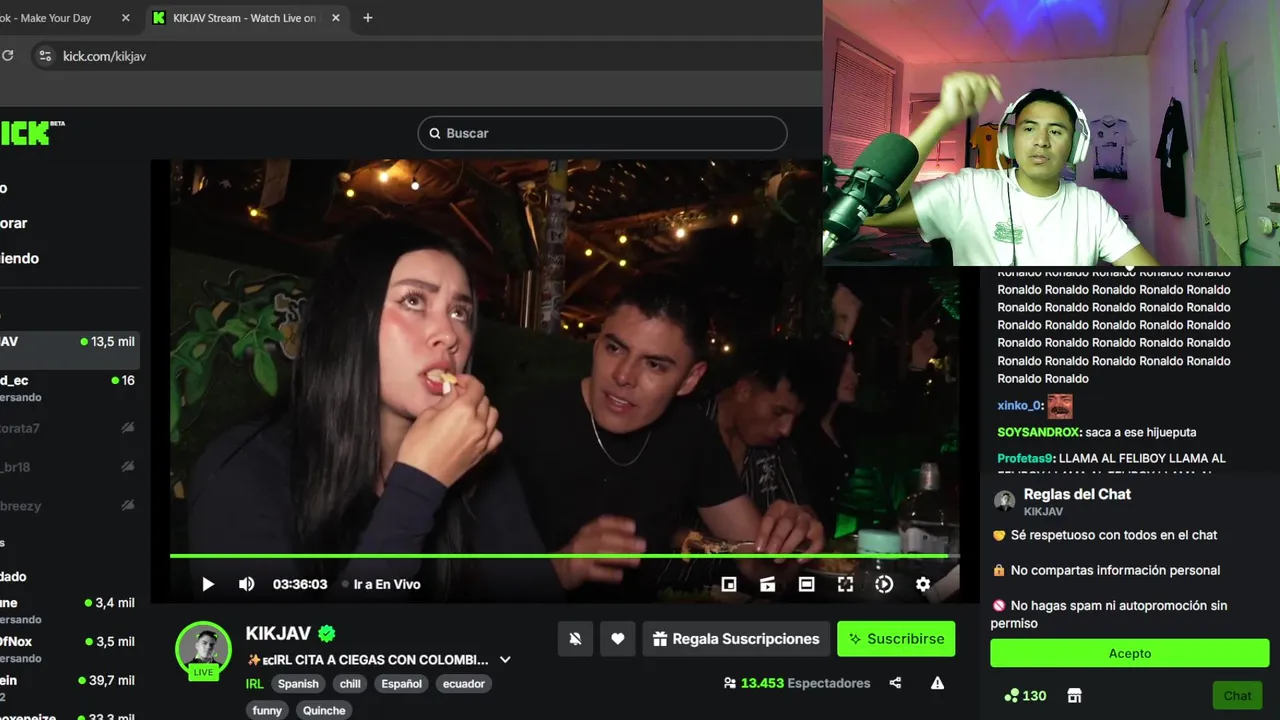
Task: Share the stream
Action: tap(895, 683)
